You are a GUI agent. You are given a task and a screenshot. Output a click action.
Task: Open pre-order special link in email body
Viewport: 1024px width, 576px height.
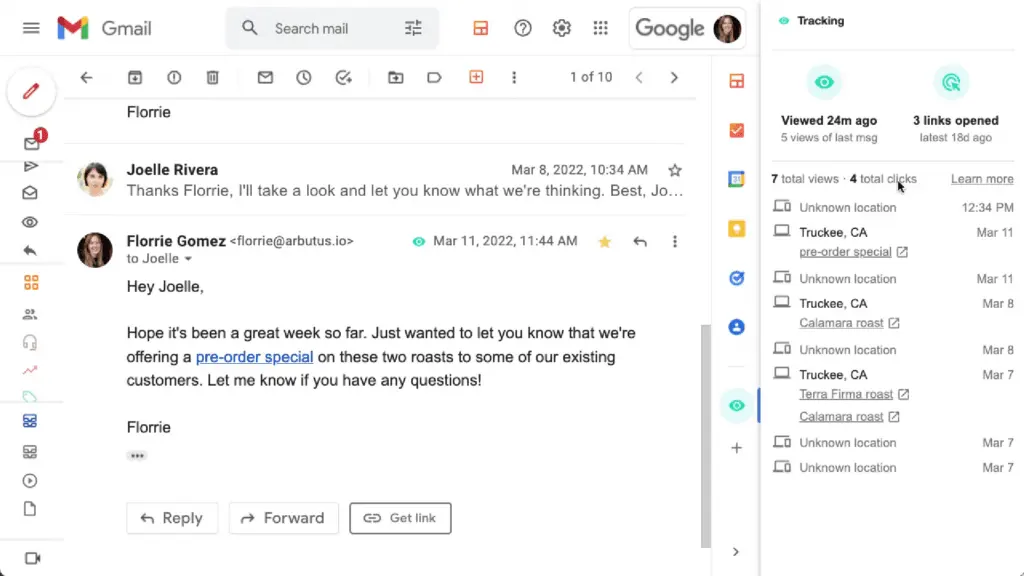254,357
